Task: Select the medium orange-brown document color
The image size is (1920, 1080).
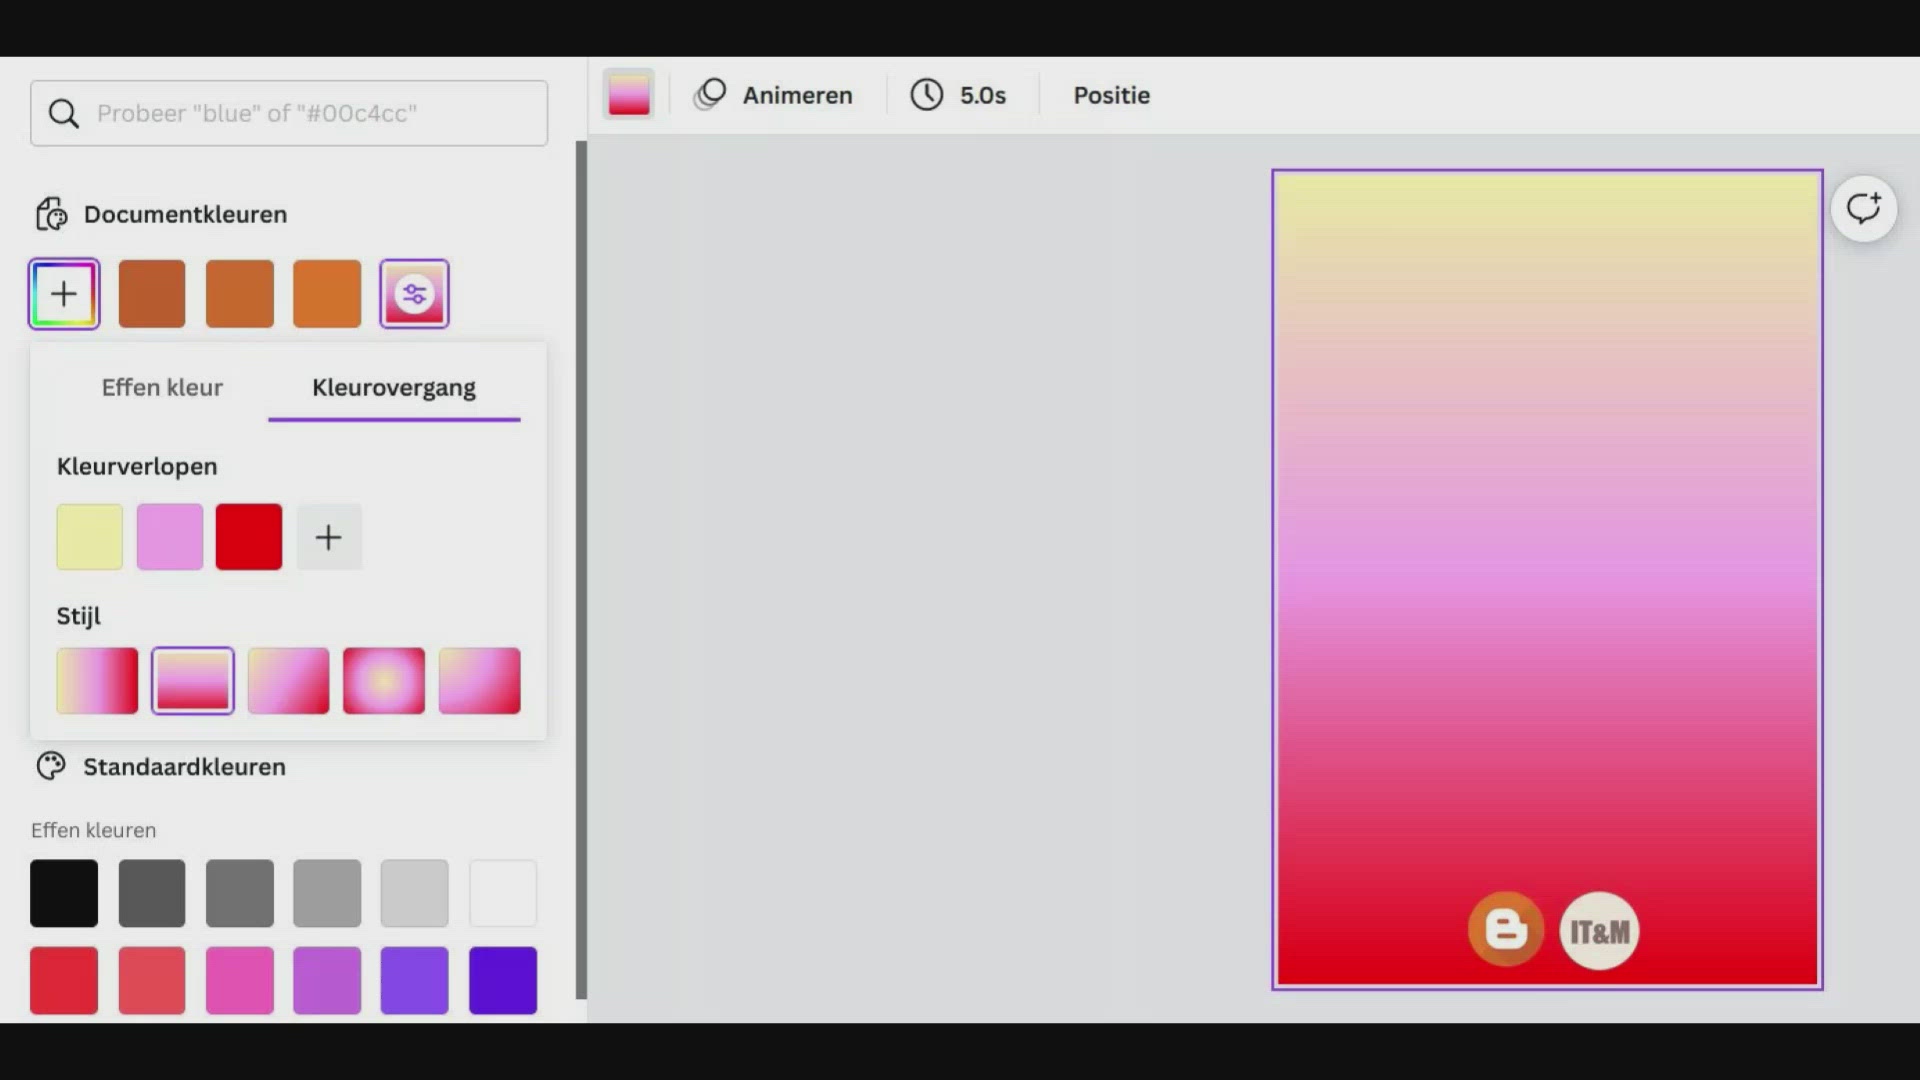Action: pos(240,294)
